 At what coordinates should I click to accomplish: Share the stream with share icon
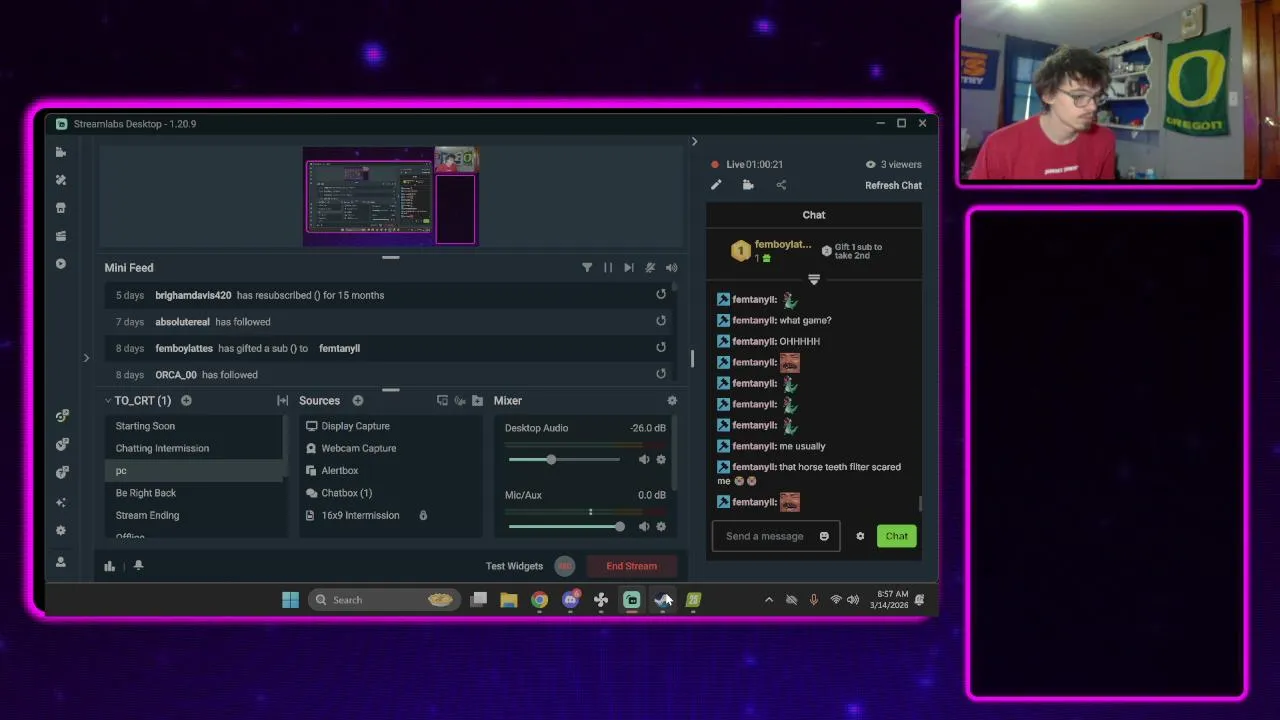coord(781,185)
